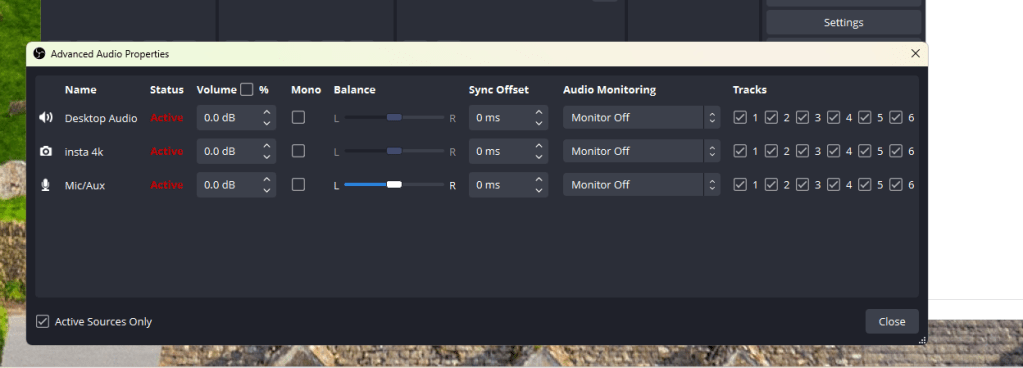Uncheck Track 5 for Desktop Audio
This screenshot has width=1023, height=368.
click(x=864, y=117)
